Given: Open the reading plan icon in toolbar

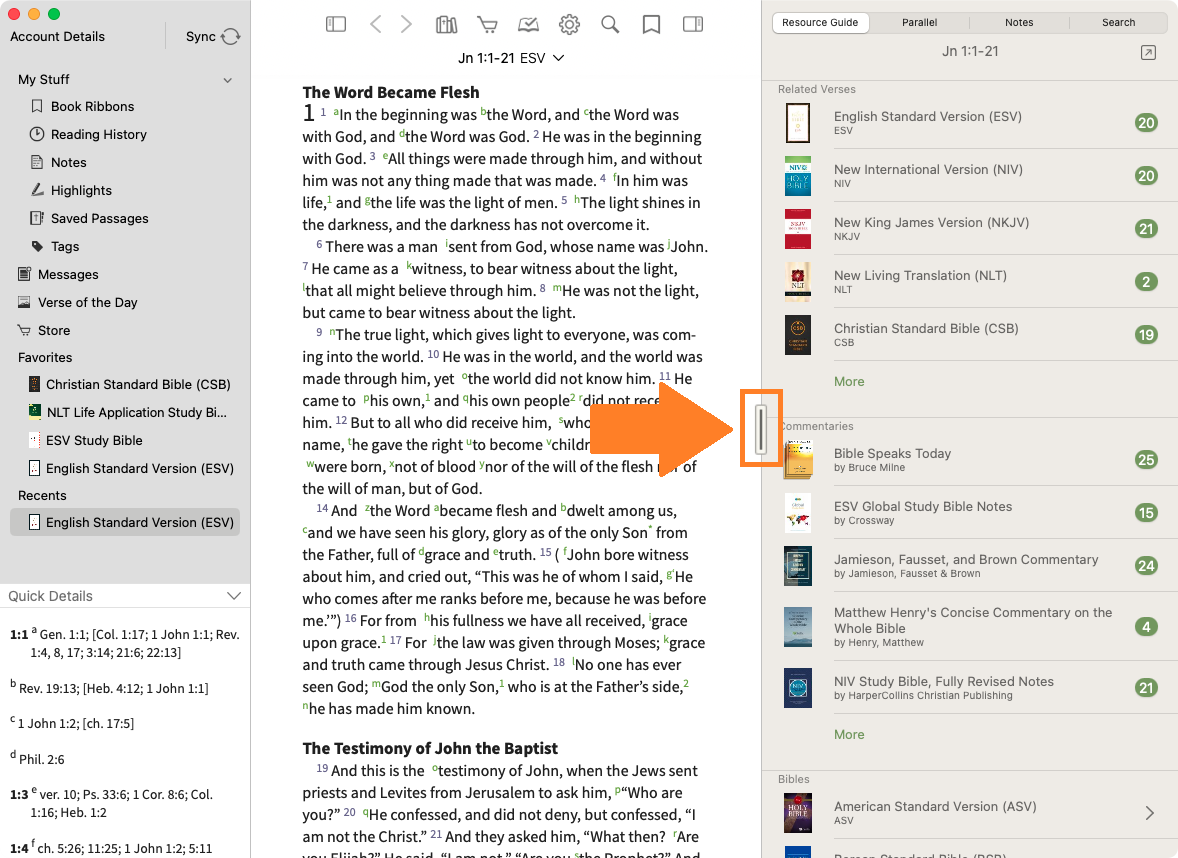Looking at the screenshot, I should click(528, 24).
